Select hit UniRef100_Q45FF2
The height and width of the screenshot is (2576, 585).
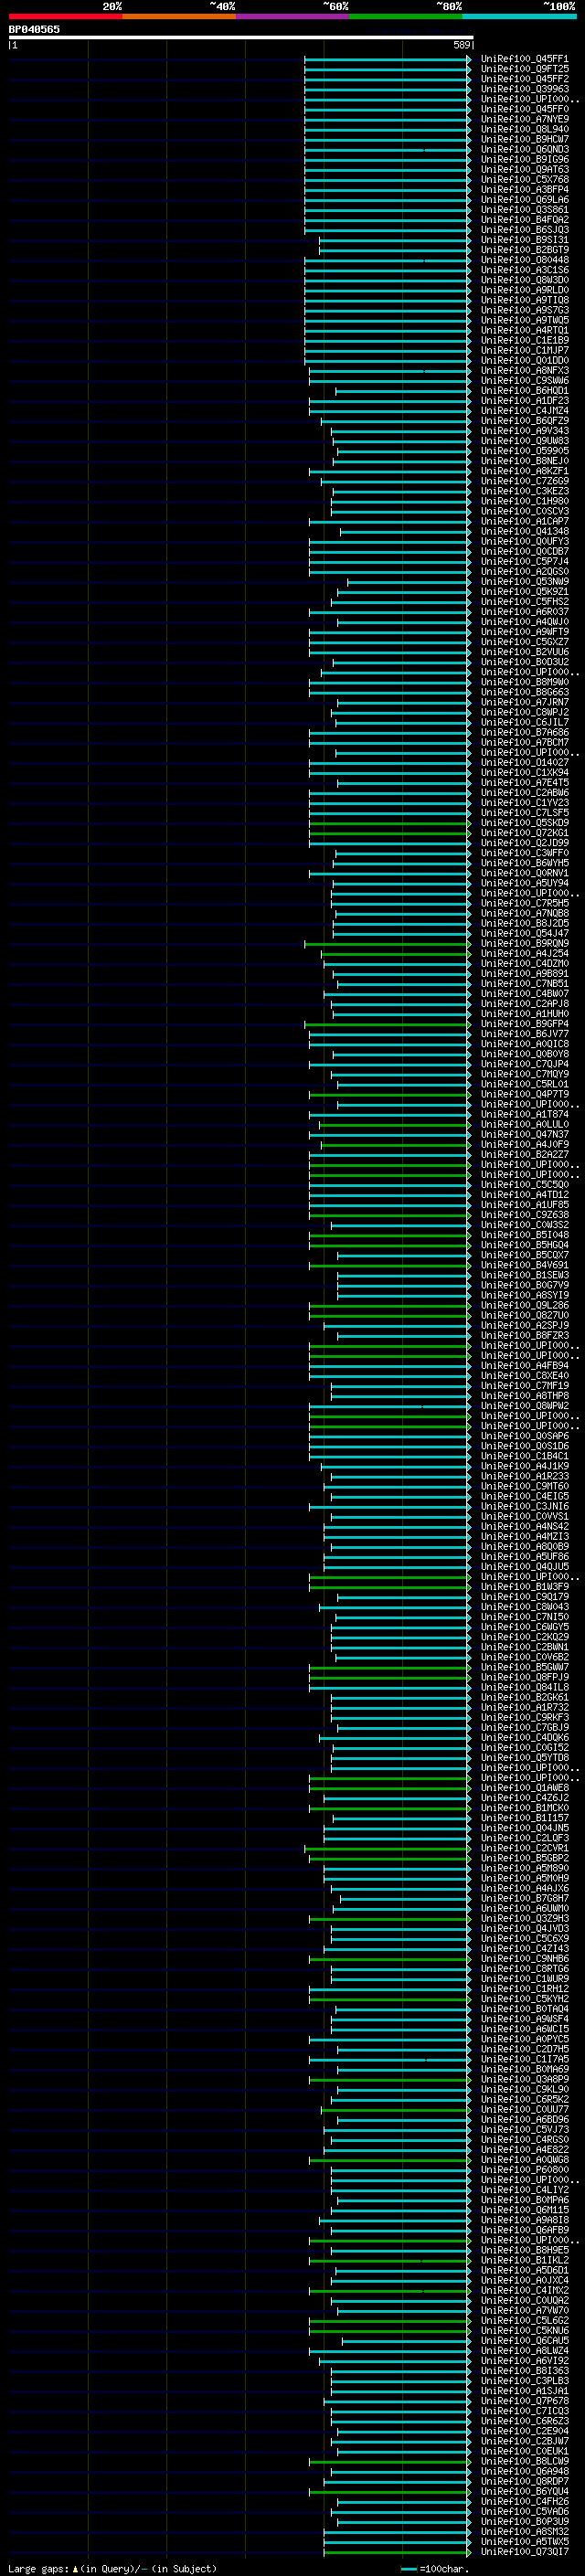coord(525,79)
